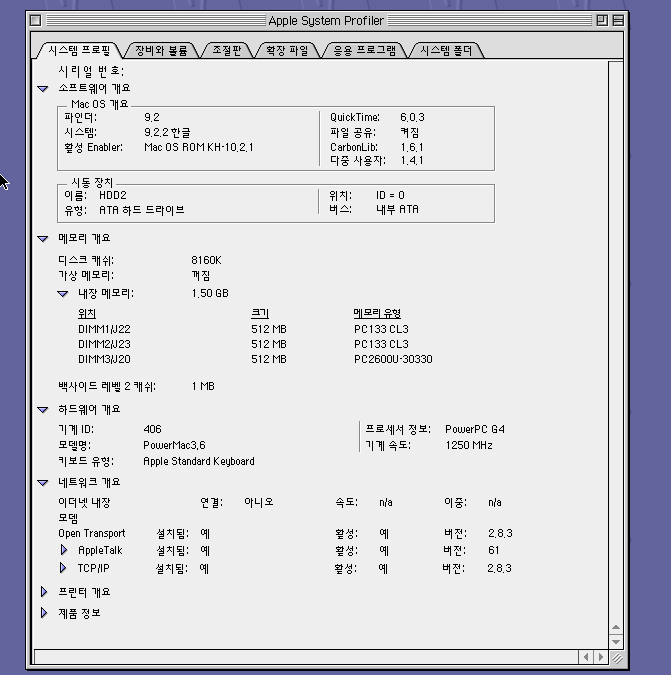Select the 확장 파일 tab
Image resolution: width=671 pixels, height=675 pixels.
[285, 50]
